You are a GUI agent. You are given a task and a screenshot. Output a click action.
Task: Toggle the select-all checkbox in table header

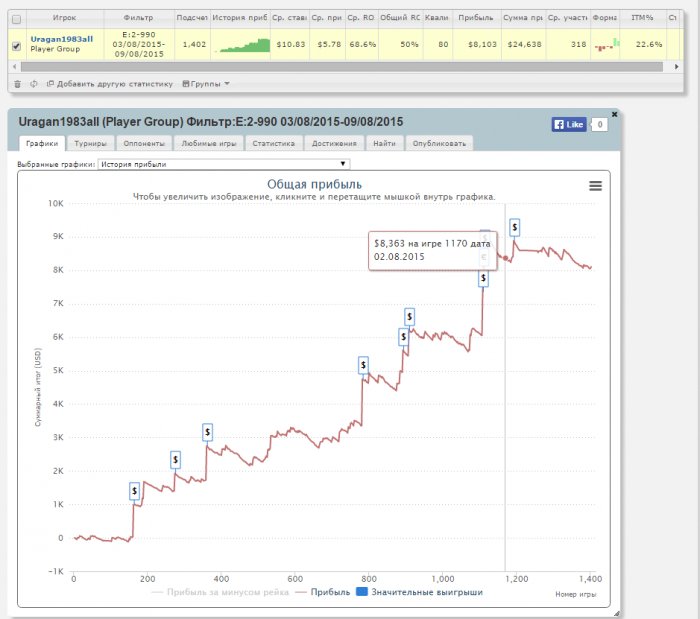15,19
